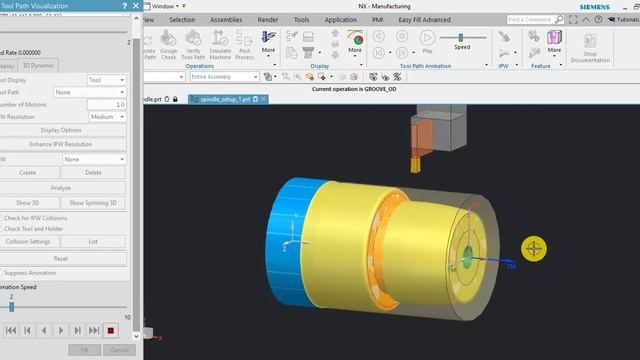Open Collision Settings
This screenshot has width=640, height=360.
point(28,242)
